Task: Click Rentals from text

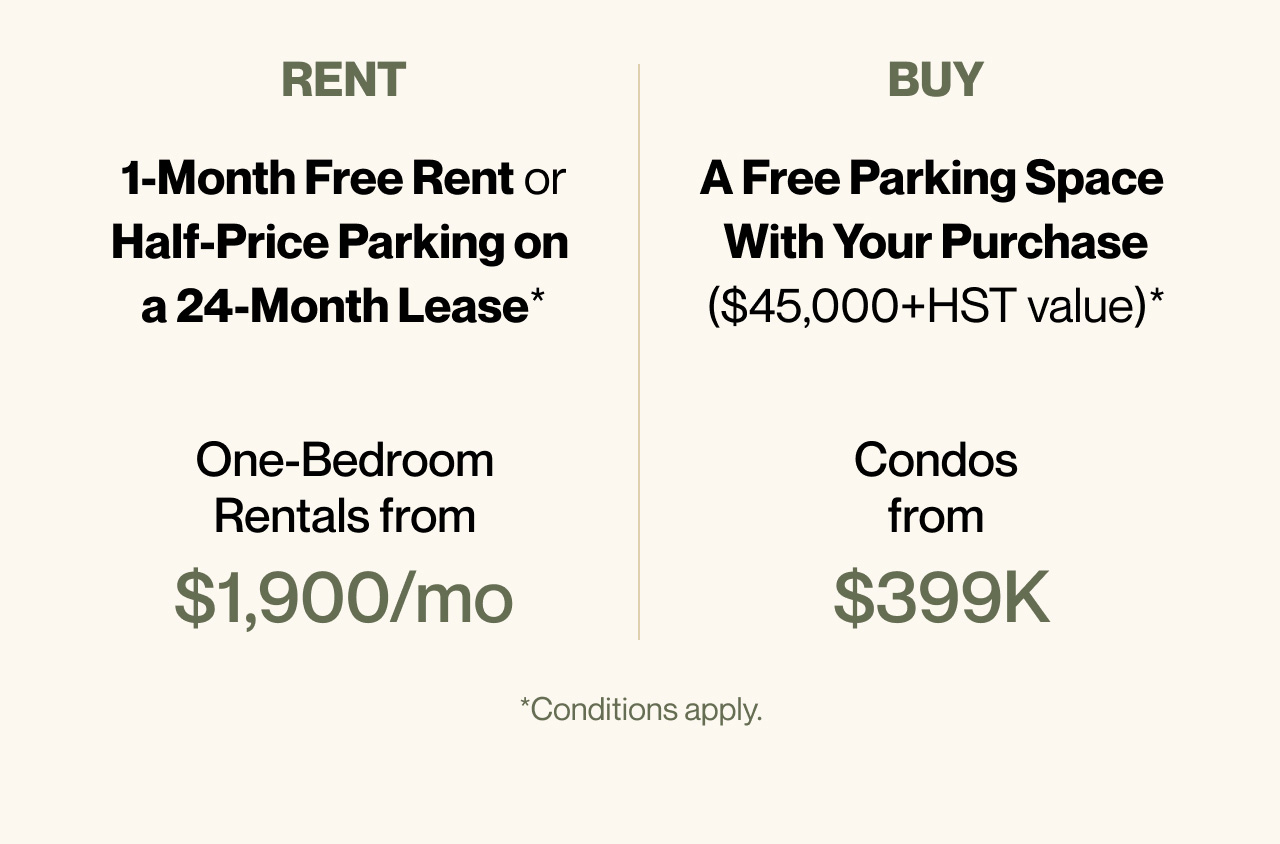Action: pyautogui.click(x=345, y=516)
